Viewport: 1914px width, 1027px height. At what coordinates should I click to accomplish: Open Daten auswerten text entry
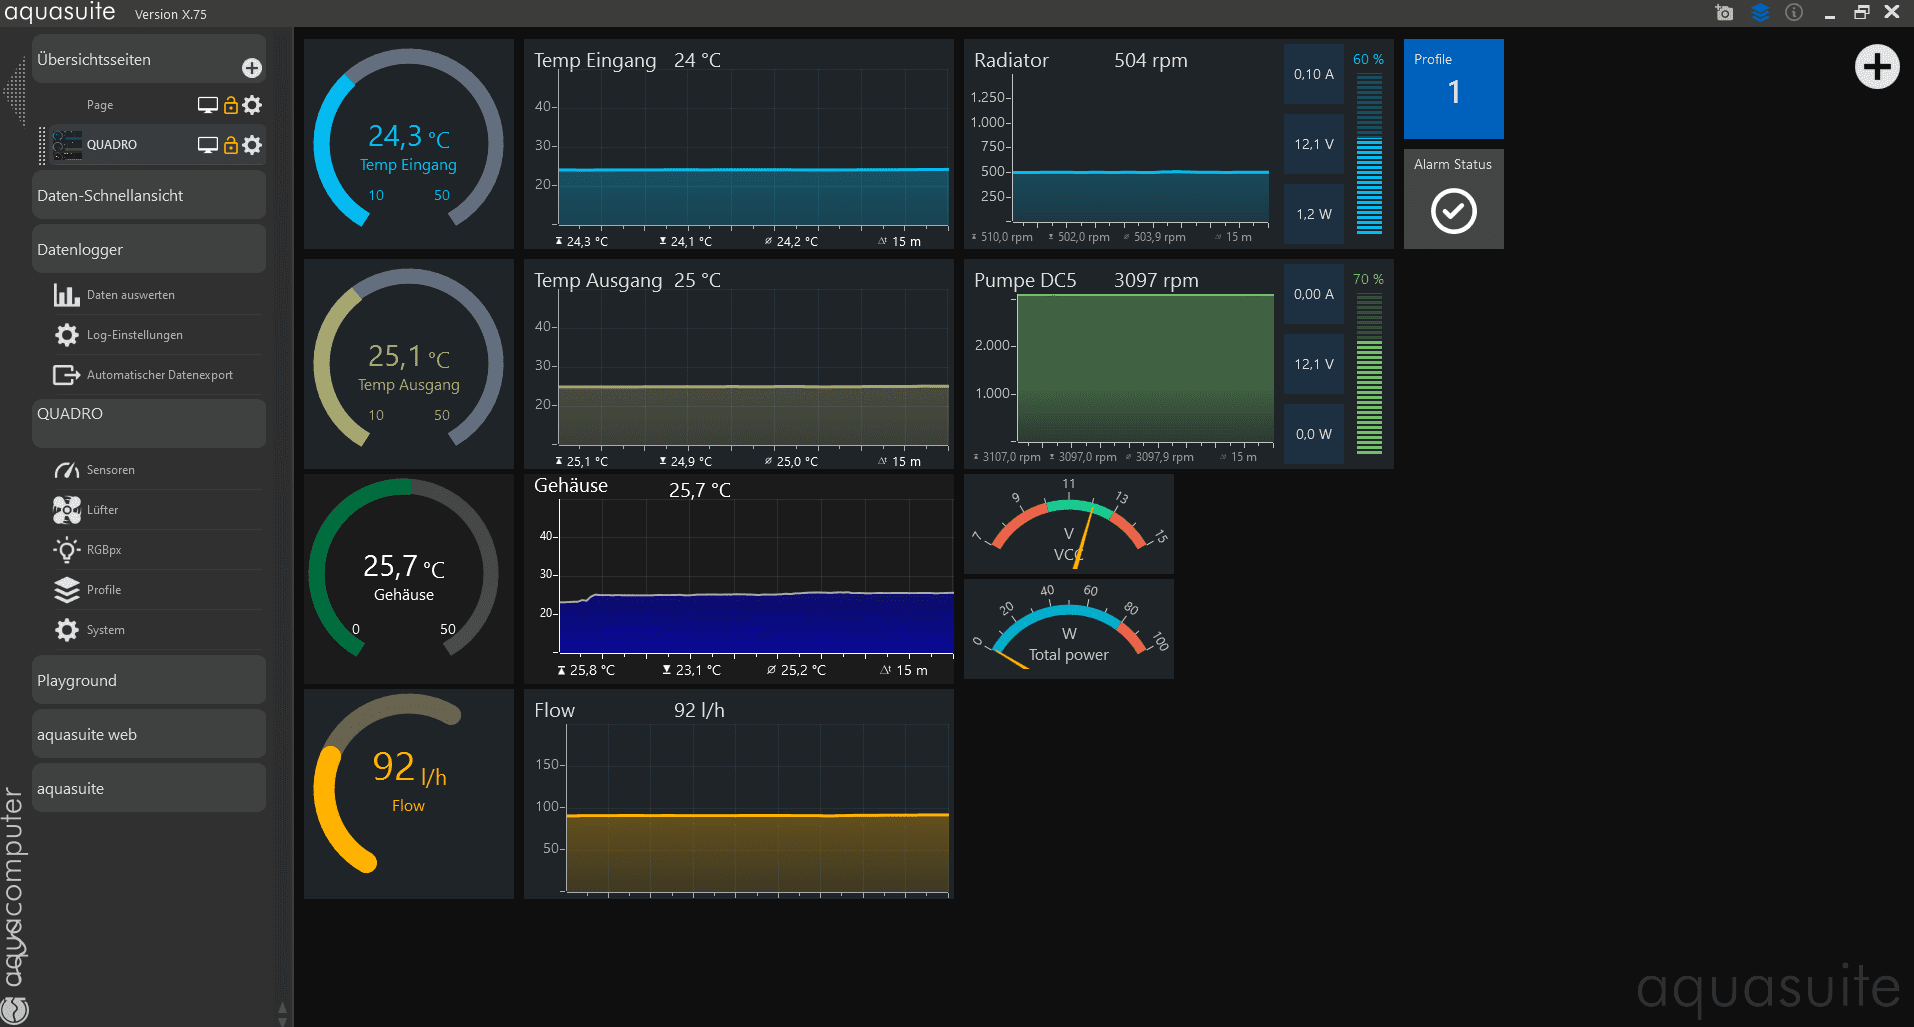pos(131,295)
